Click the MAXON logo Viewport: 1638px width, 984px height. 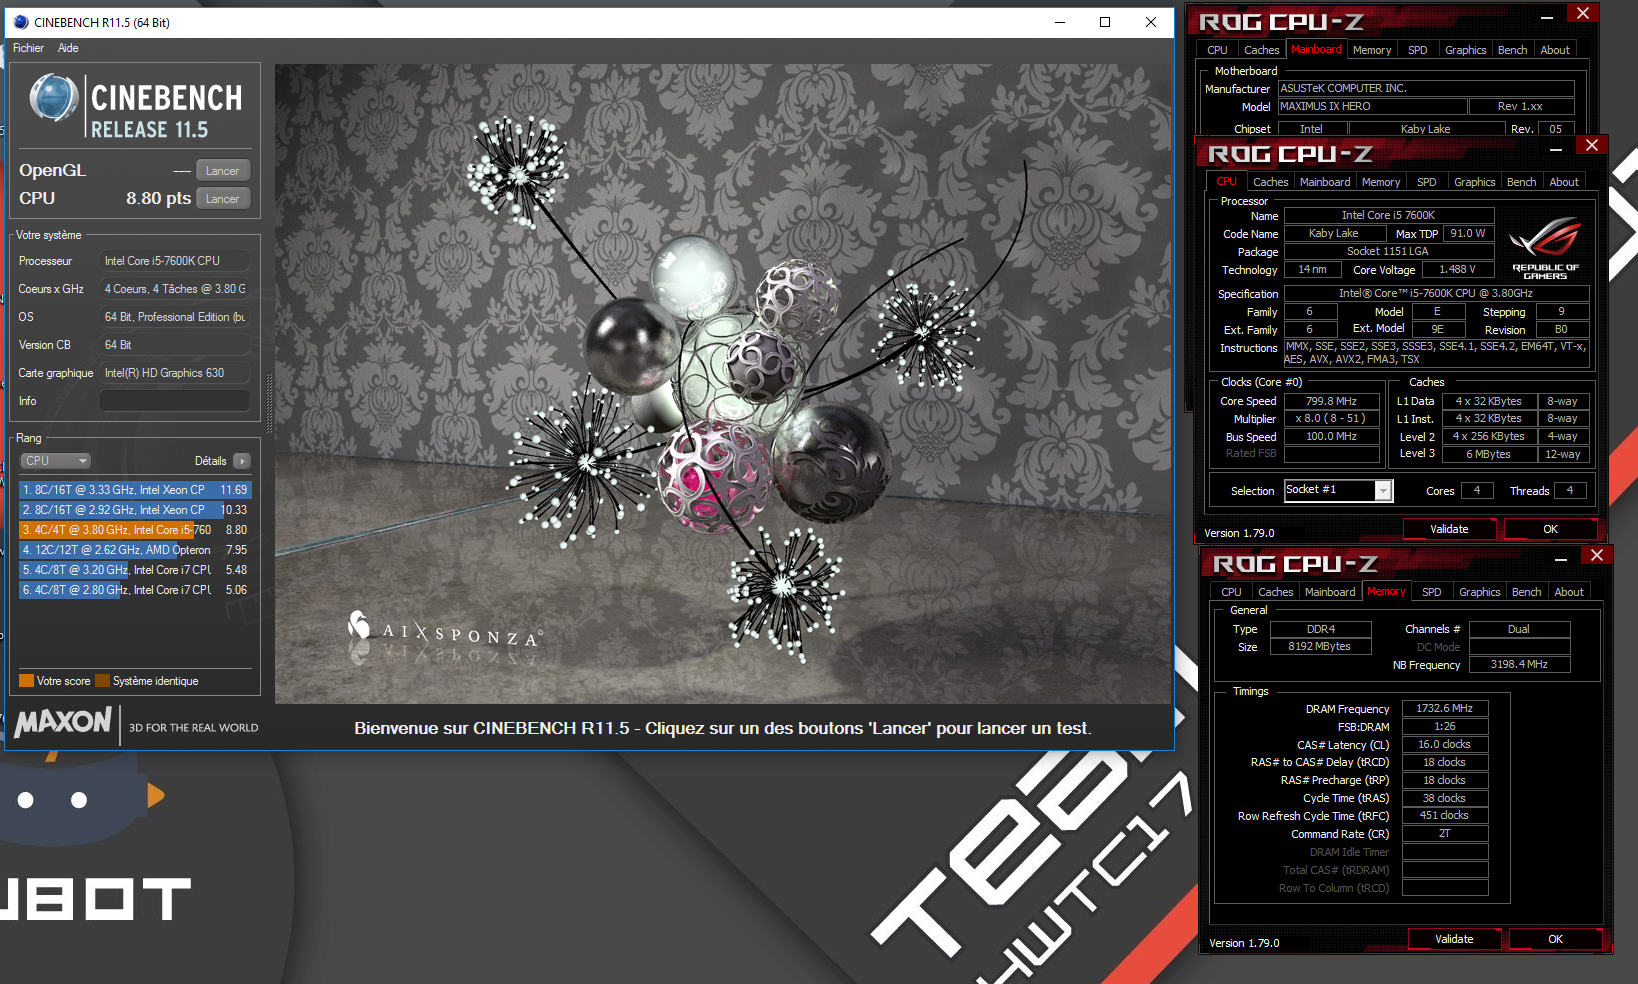(x=63, y=722)
